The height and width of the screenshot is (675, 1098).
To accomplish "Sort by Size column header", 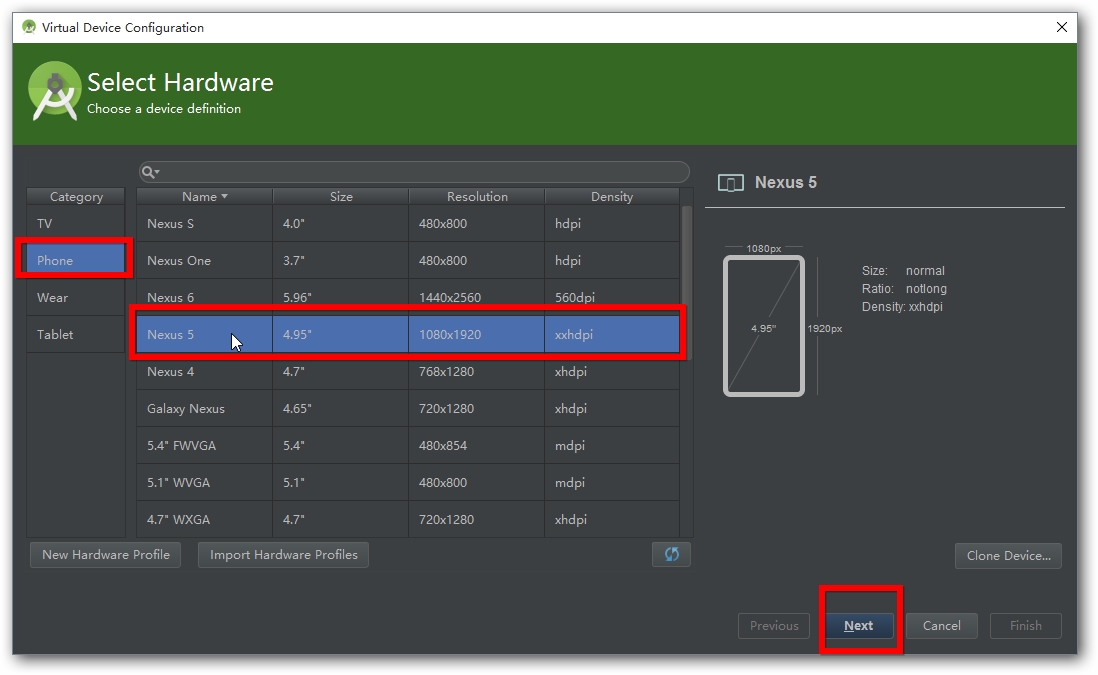I will click(341, 197).
